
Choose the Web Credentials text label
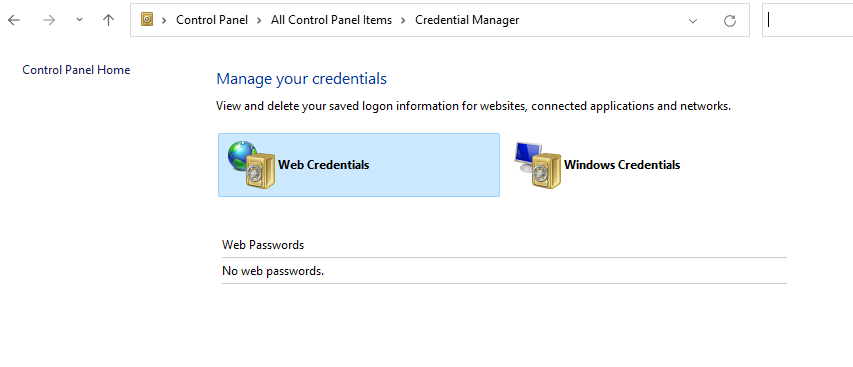[x=324, y=165]
